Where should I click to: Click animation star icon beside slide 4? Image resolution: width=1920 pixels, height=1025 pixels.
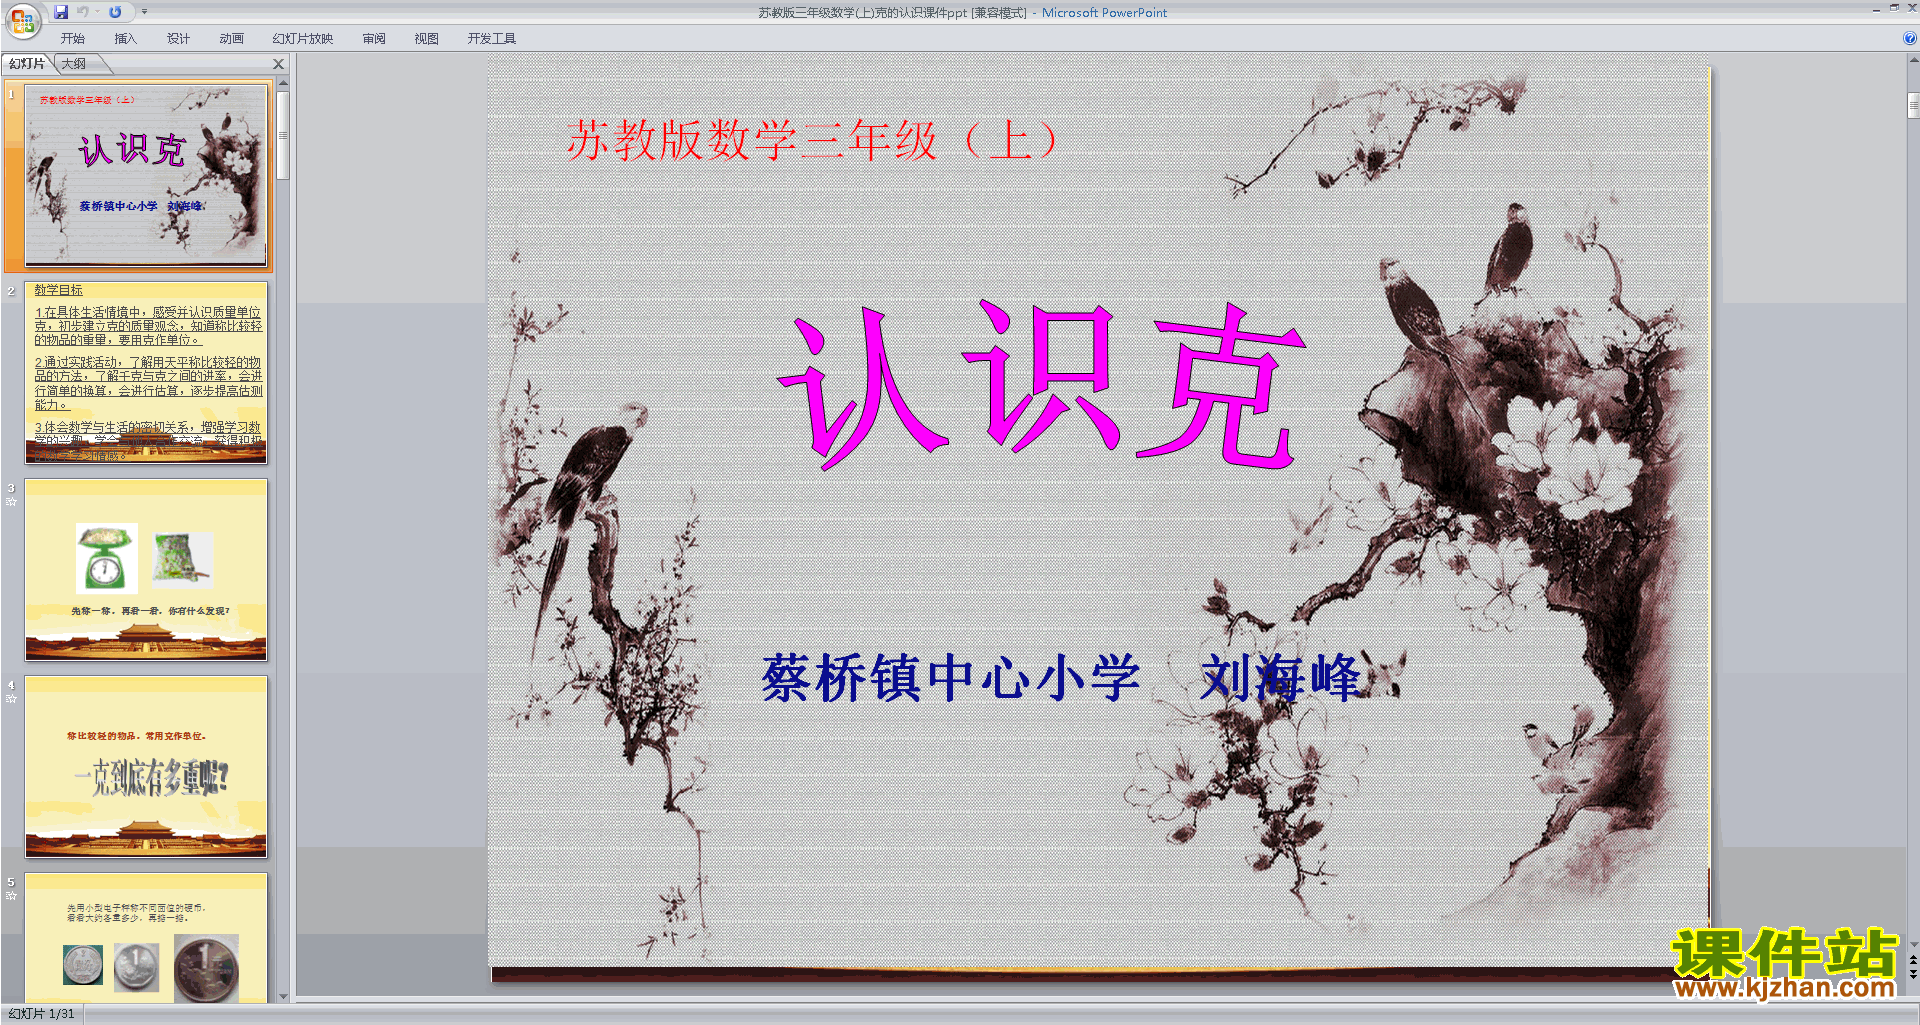[11, 698]
